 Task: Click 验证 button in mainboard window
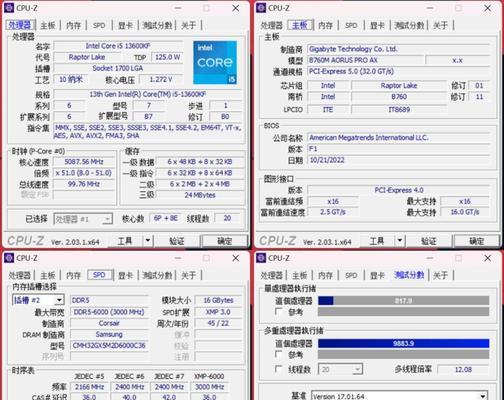[429, 240]
